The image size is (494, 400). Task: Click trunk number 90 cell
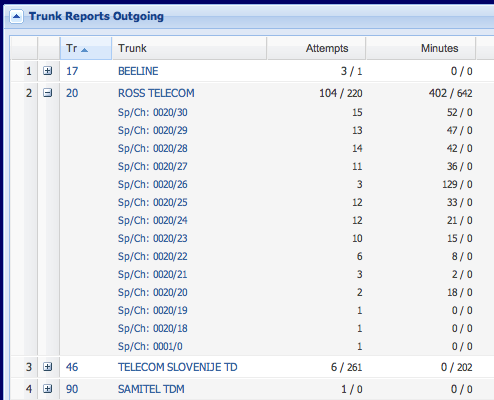pos(72,389)
